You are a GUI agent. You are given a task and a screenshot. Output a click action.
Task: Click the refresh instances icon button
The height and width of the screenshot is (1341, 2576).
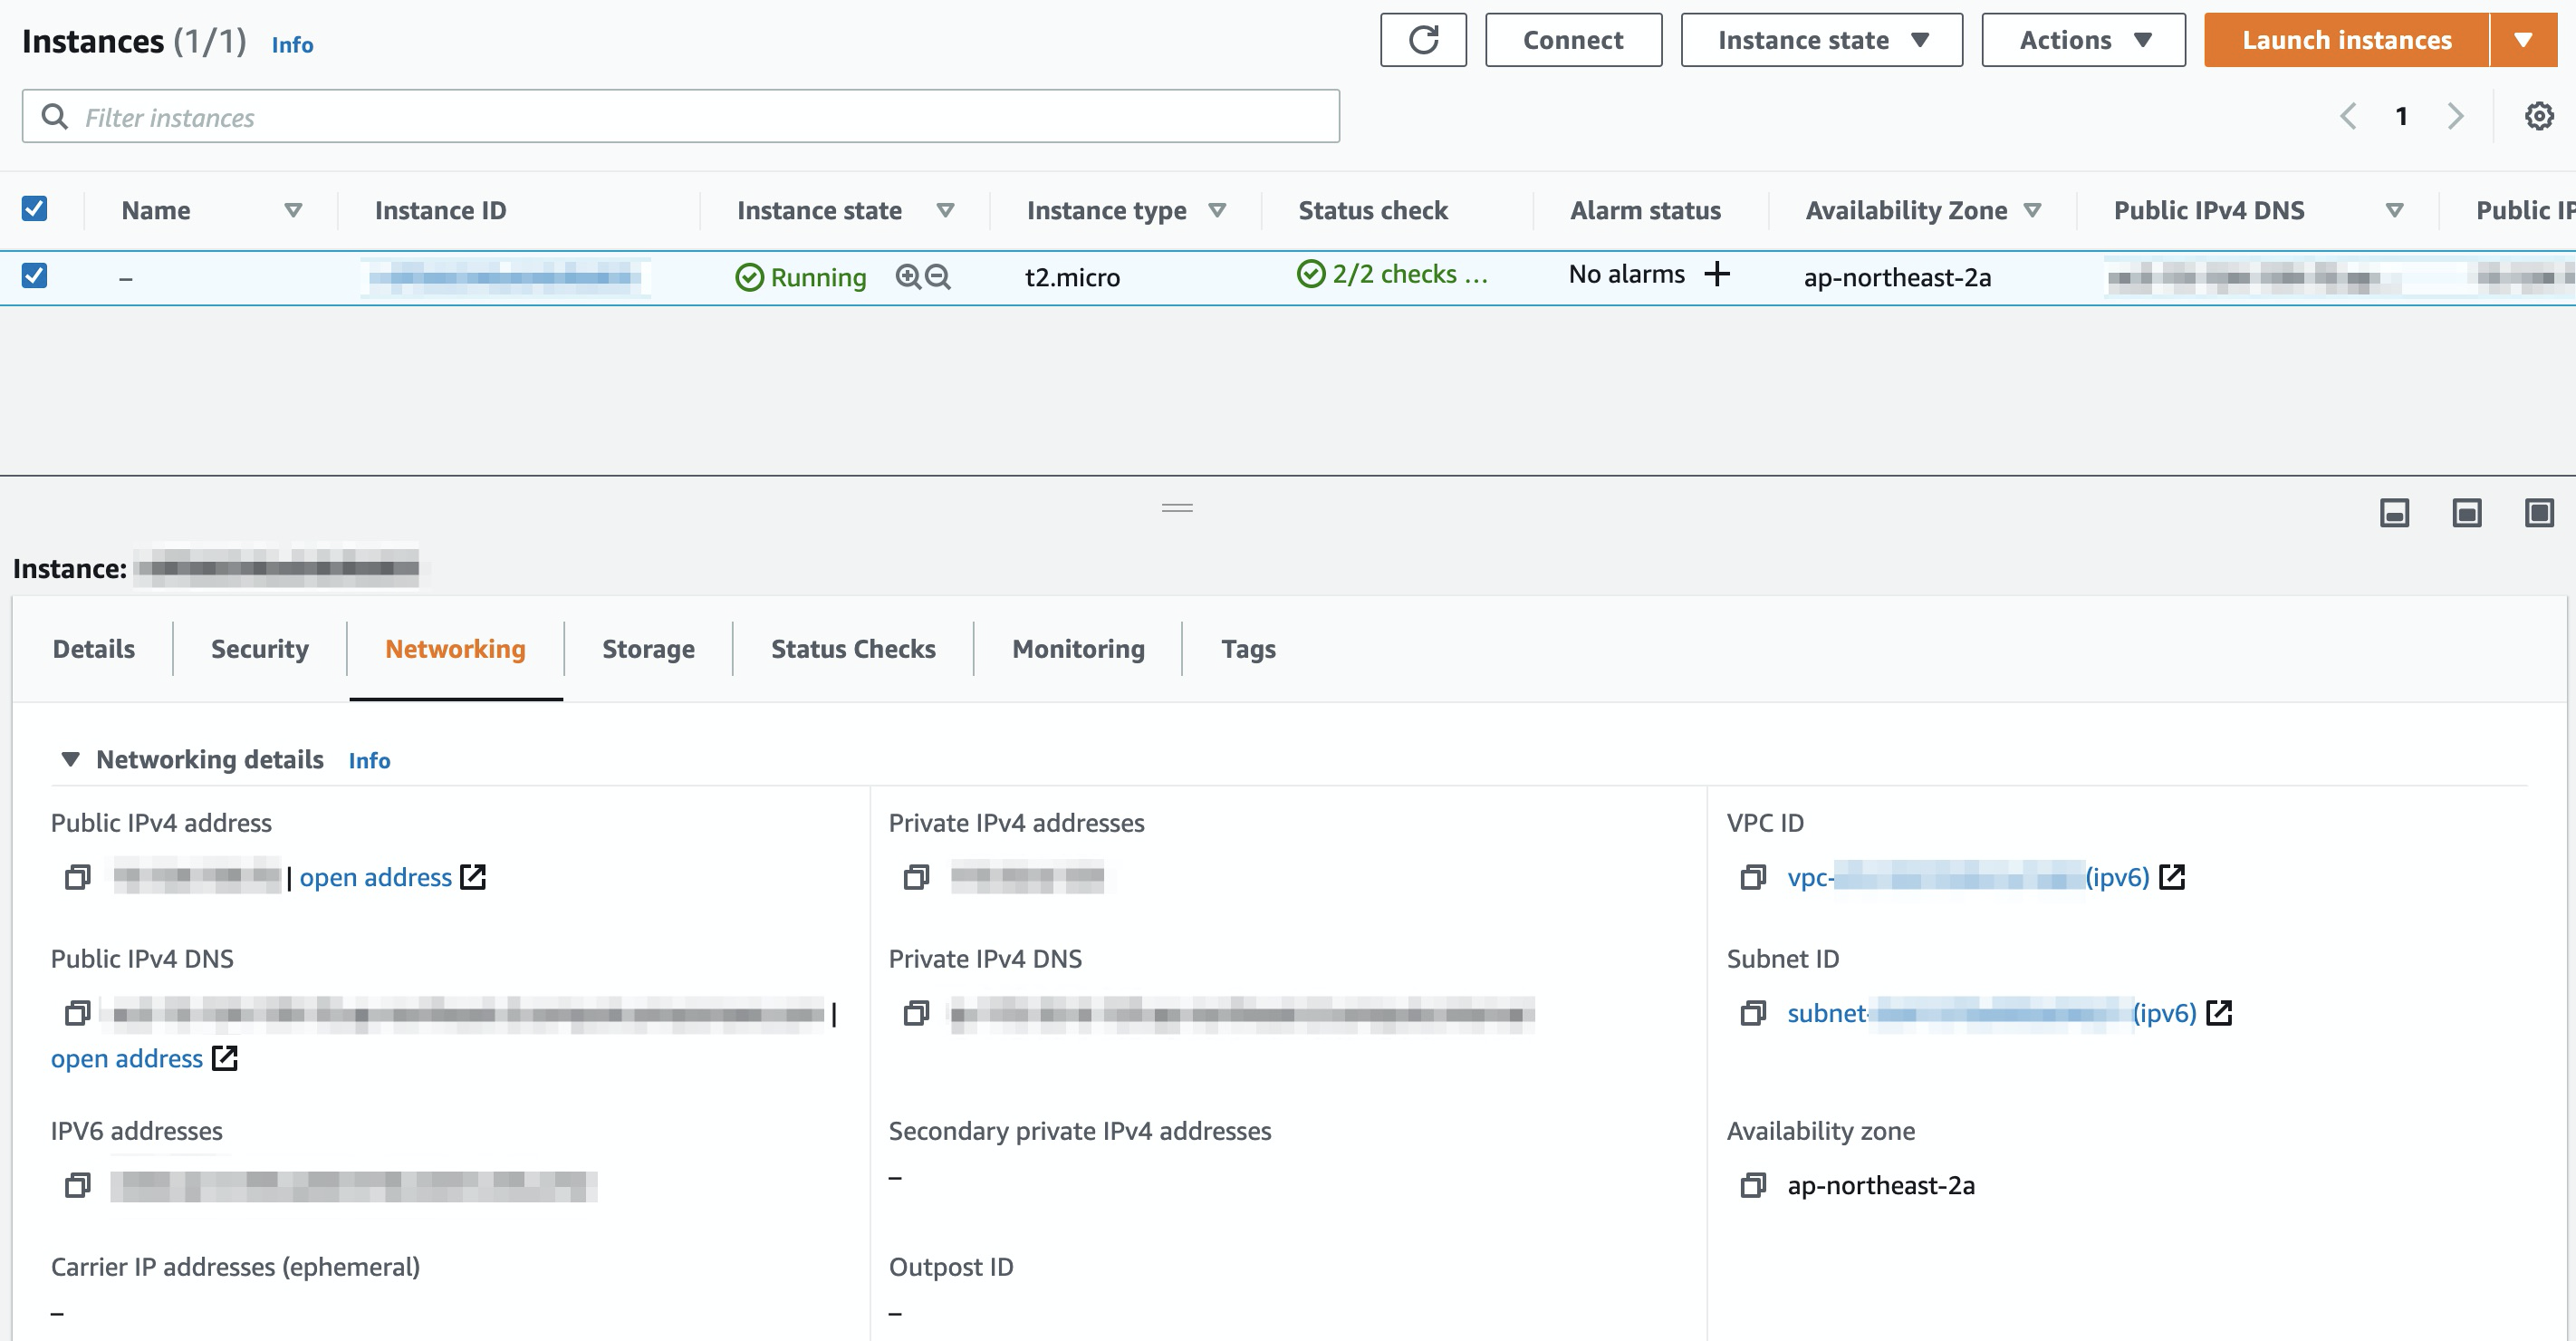pos(1422,40)
